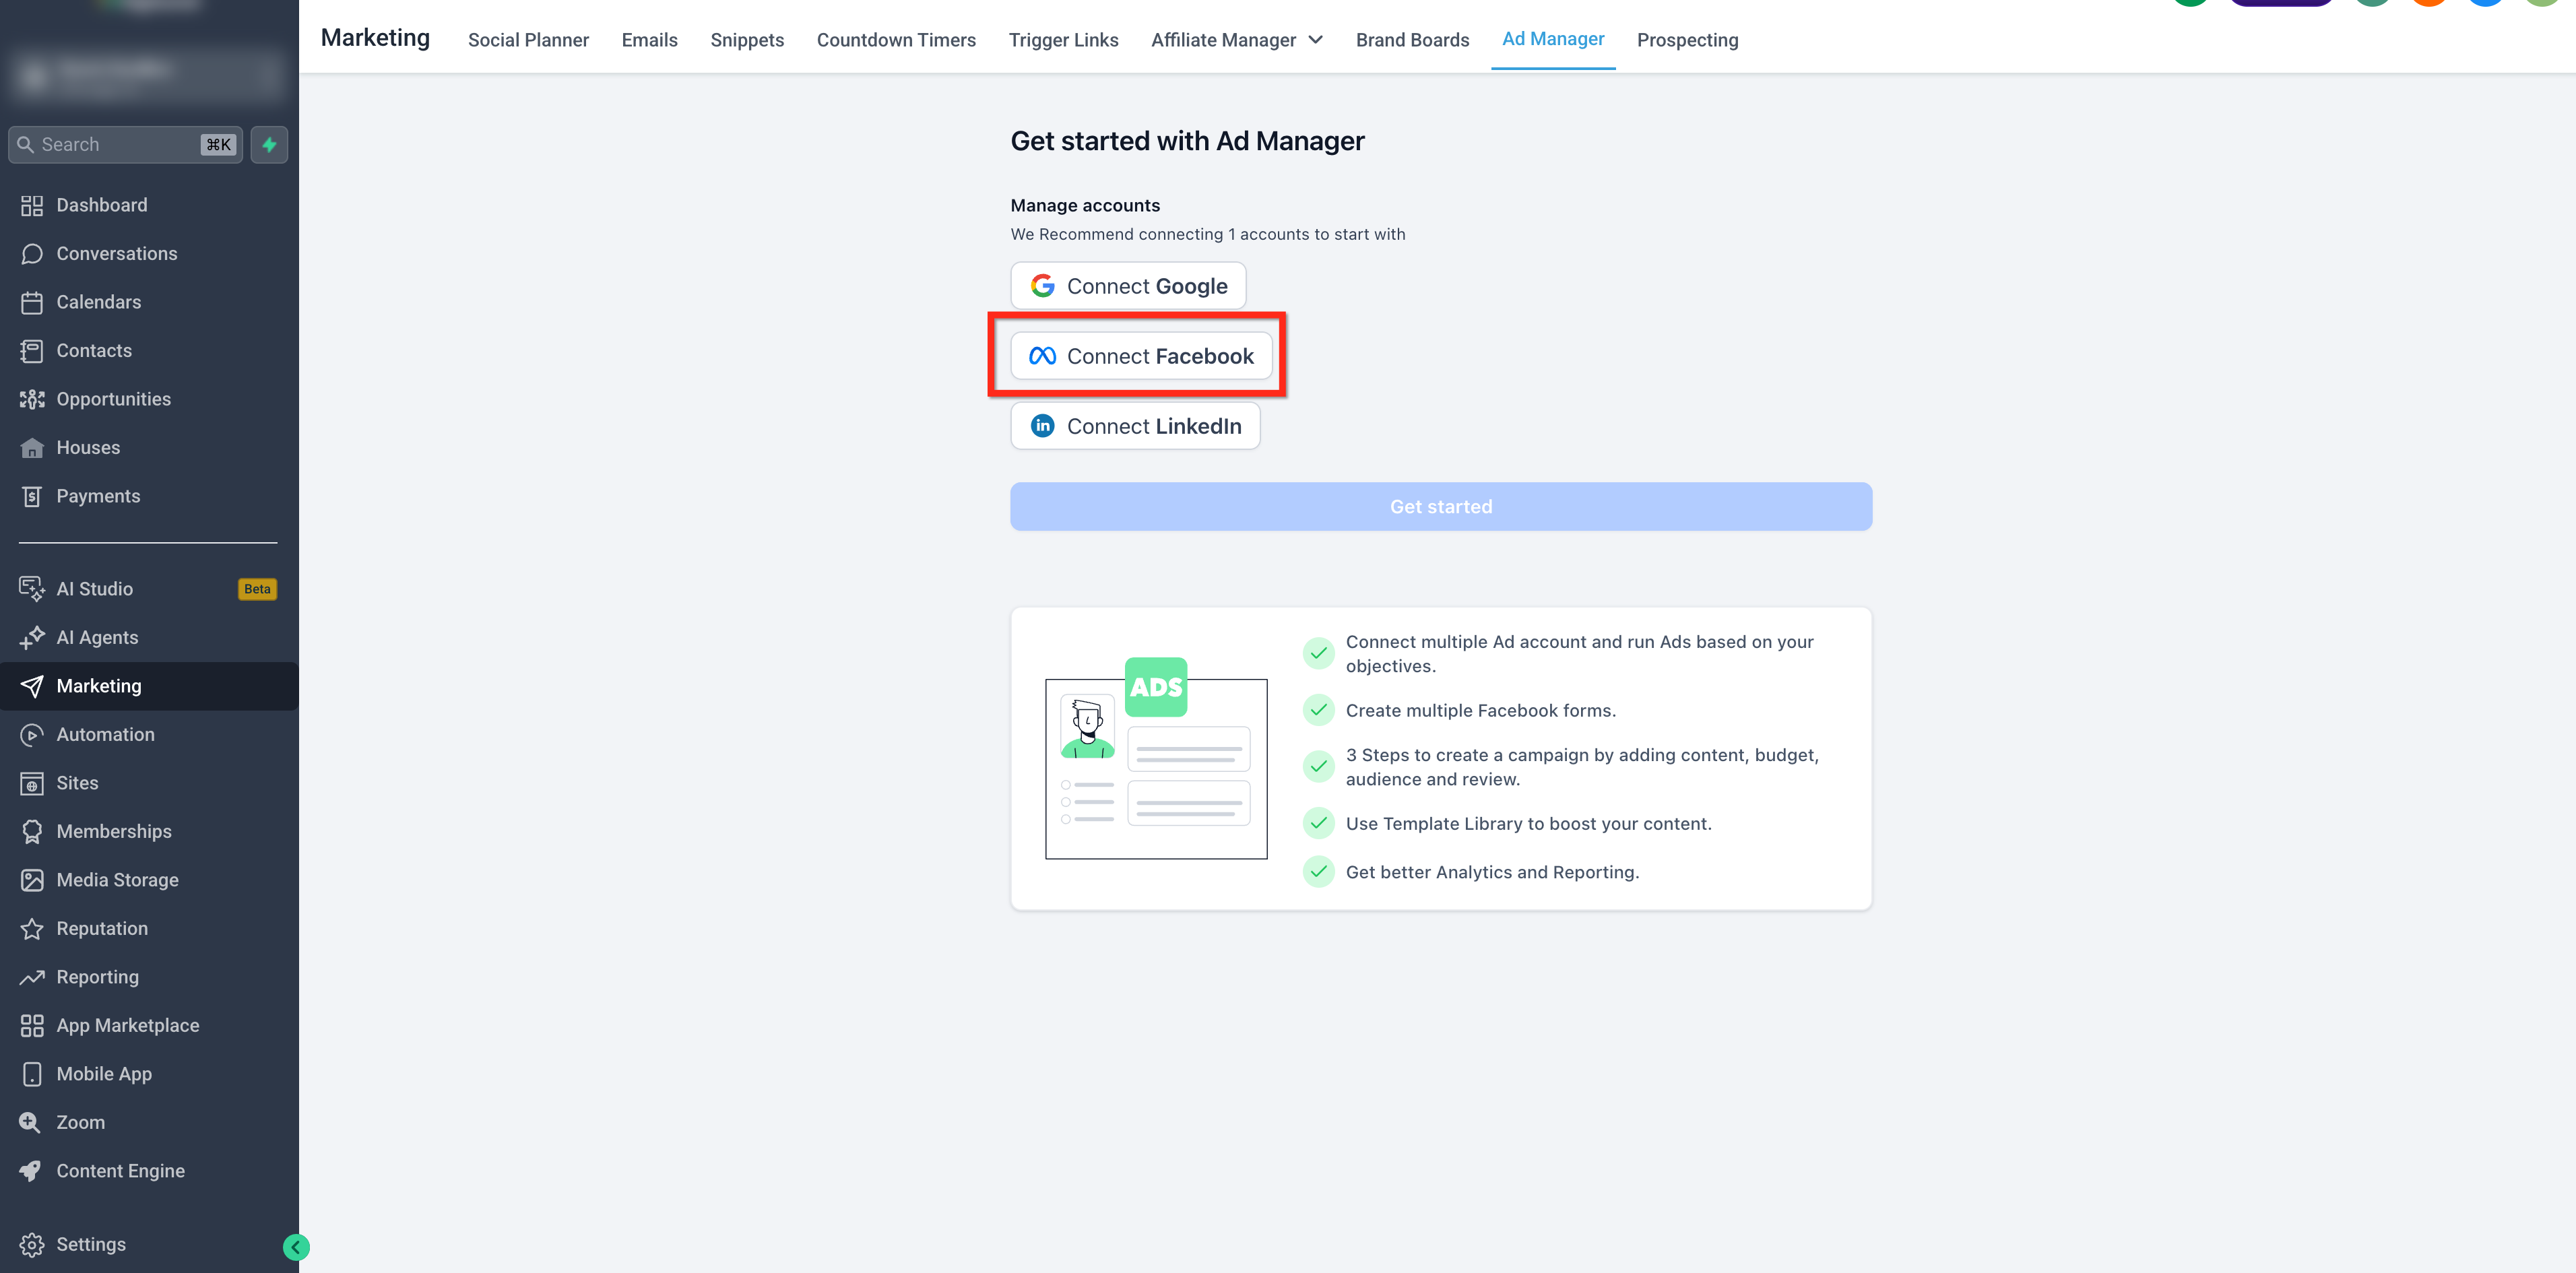Open Opportunities in the sidebar
Viewport: 2576px width, 1273px height.
point(113,399)
